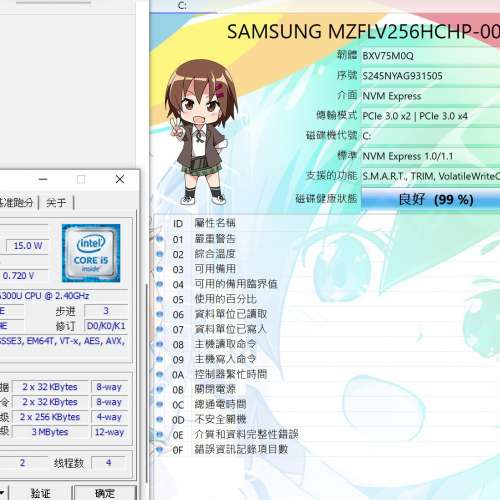Click status icon beside 0A 控制器繁忙時間
The width and height of the screenshot is (500, 500).
pyautogui.click(x=160, y=374)
